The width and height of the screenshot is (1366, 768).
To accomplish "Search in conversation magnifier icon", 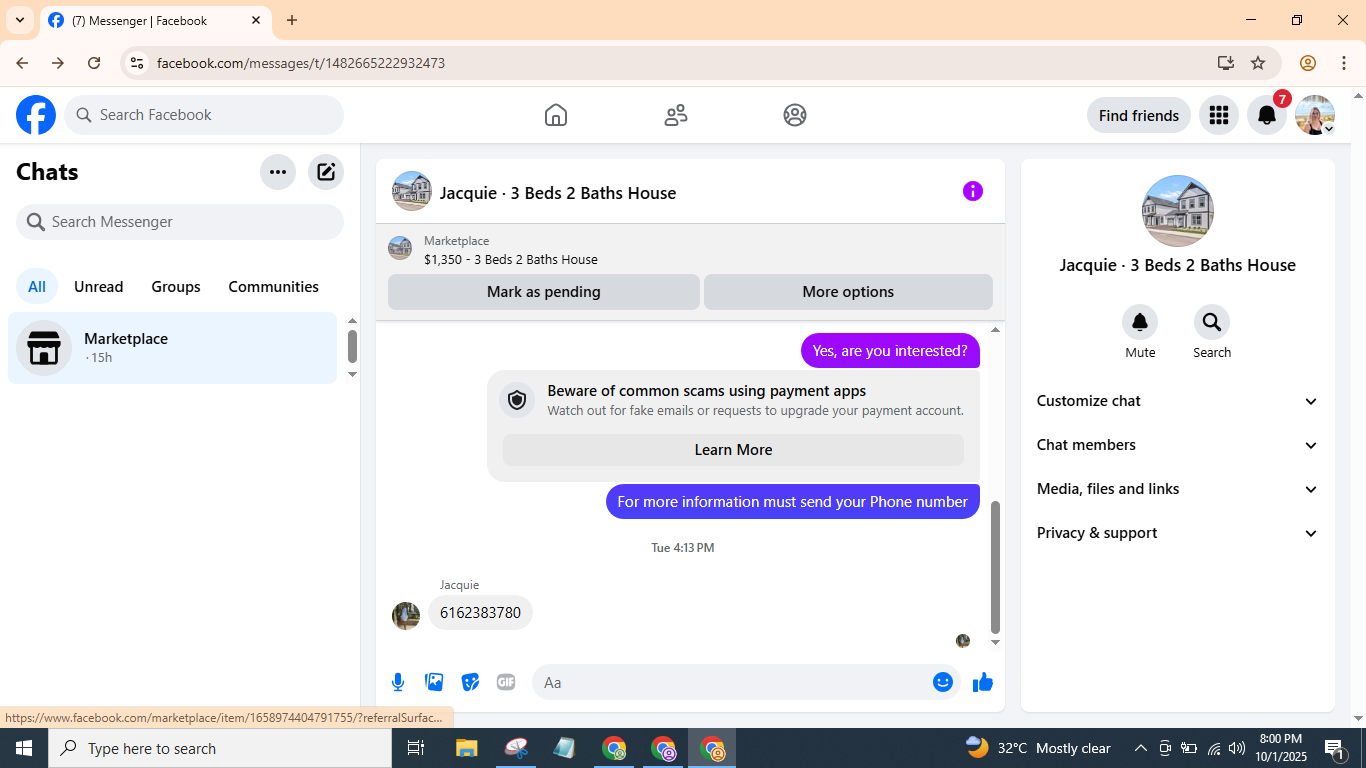I will pos(1212,322).
